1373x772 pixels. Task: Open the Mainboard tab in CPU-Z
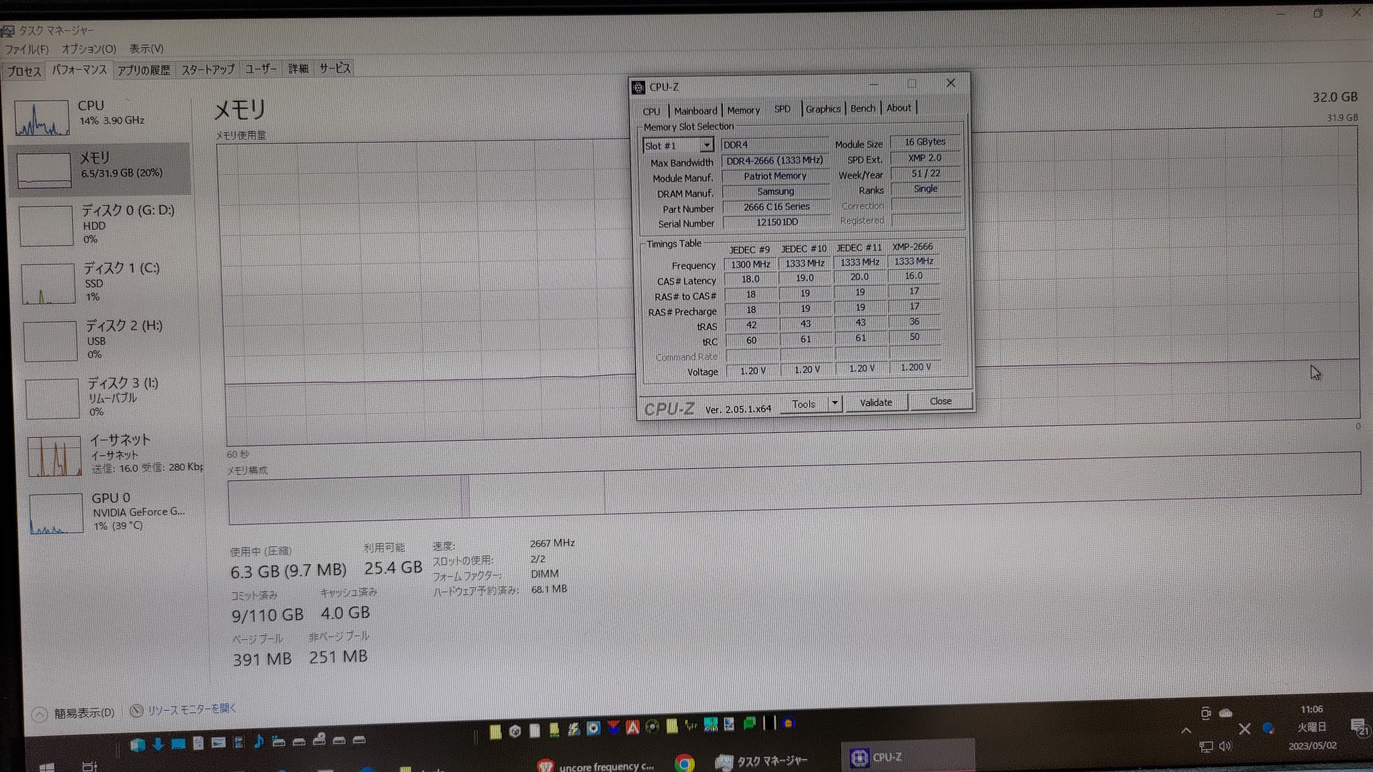[695, 111]
